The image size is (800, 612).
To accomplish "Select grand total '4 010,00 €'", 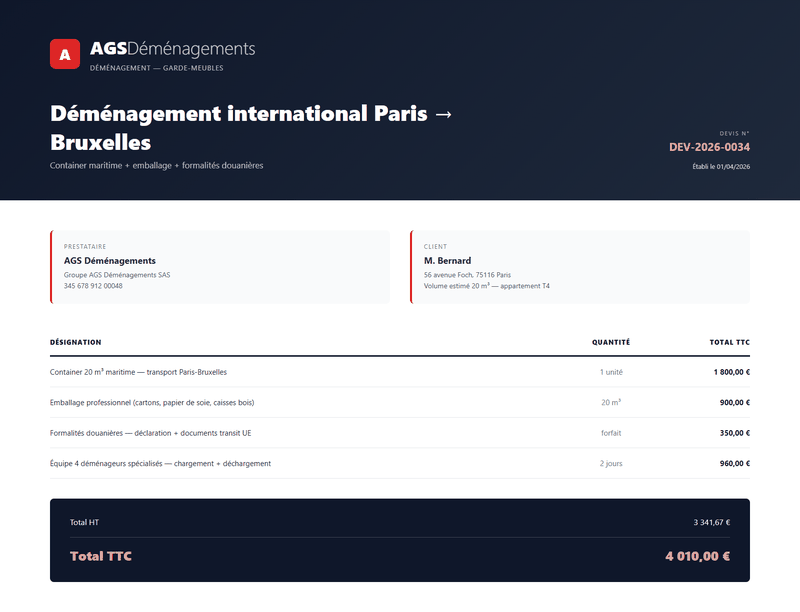I will click(x=697, y=556).
